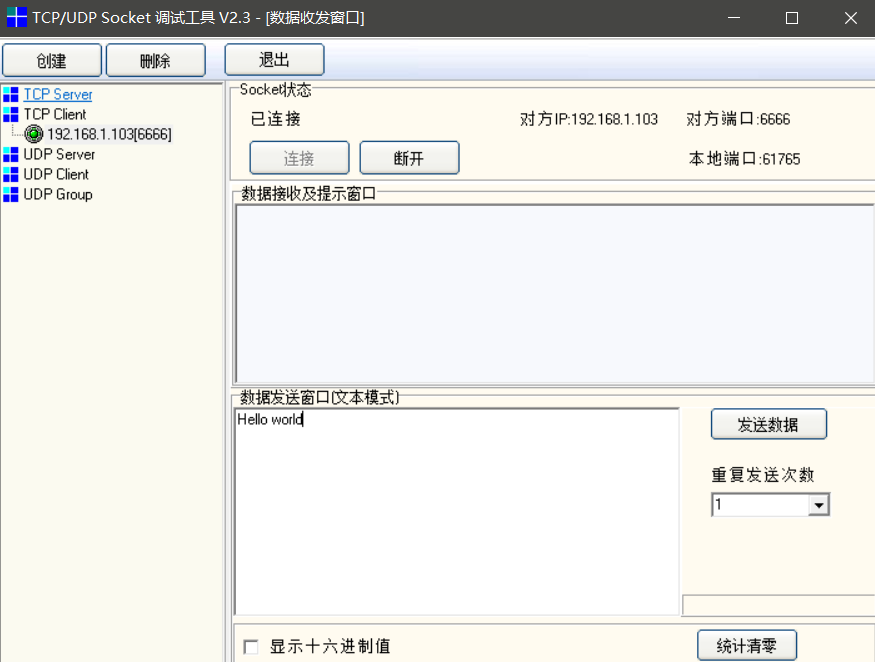Click the 发送数据 send data button
The width and height of the screenshot is (875, 662).
pyautogui.click(x=768, y=423)
